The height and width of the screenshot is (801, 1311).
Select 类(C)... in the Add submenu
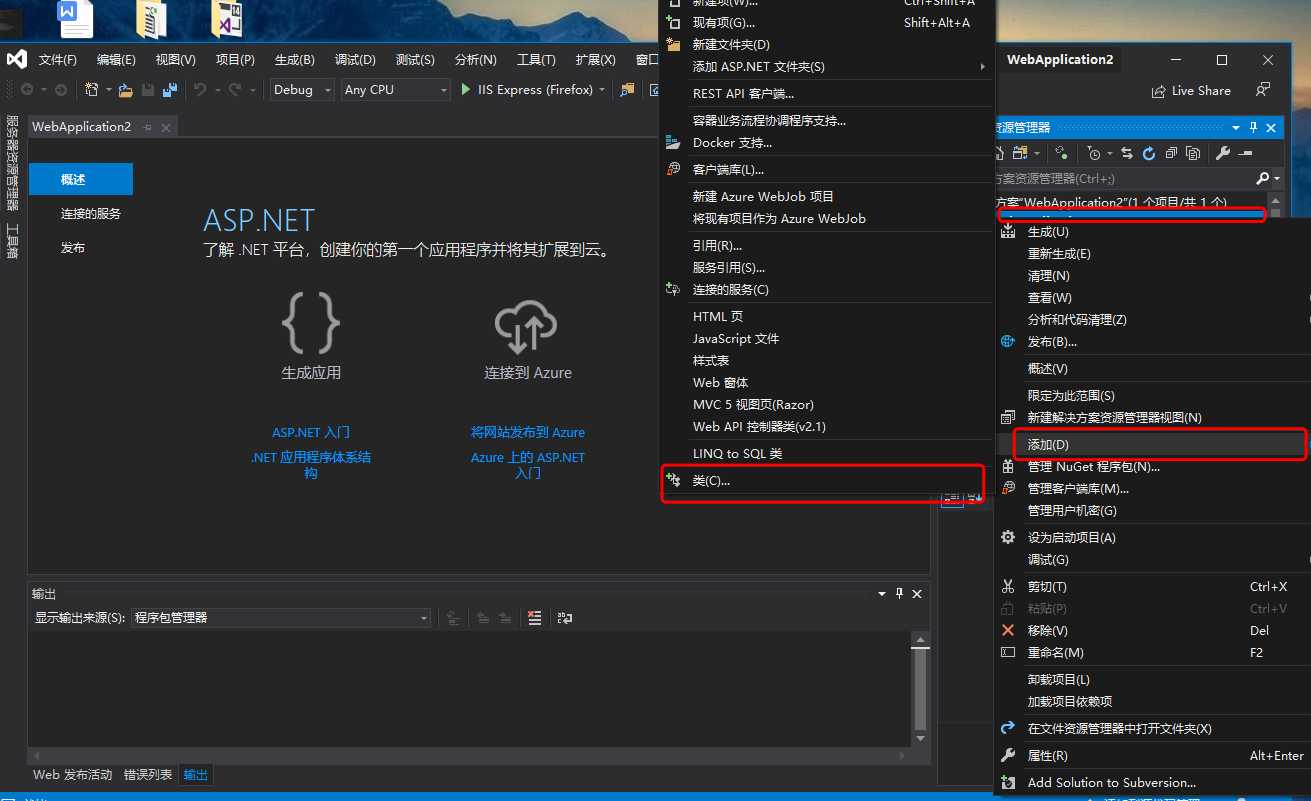(x=711, y=481)
